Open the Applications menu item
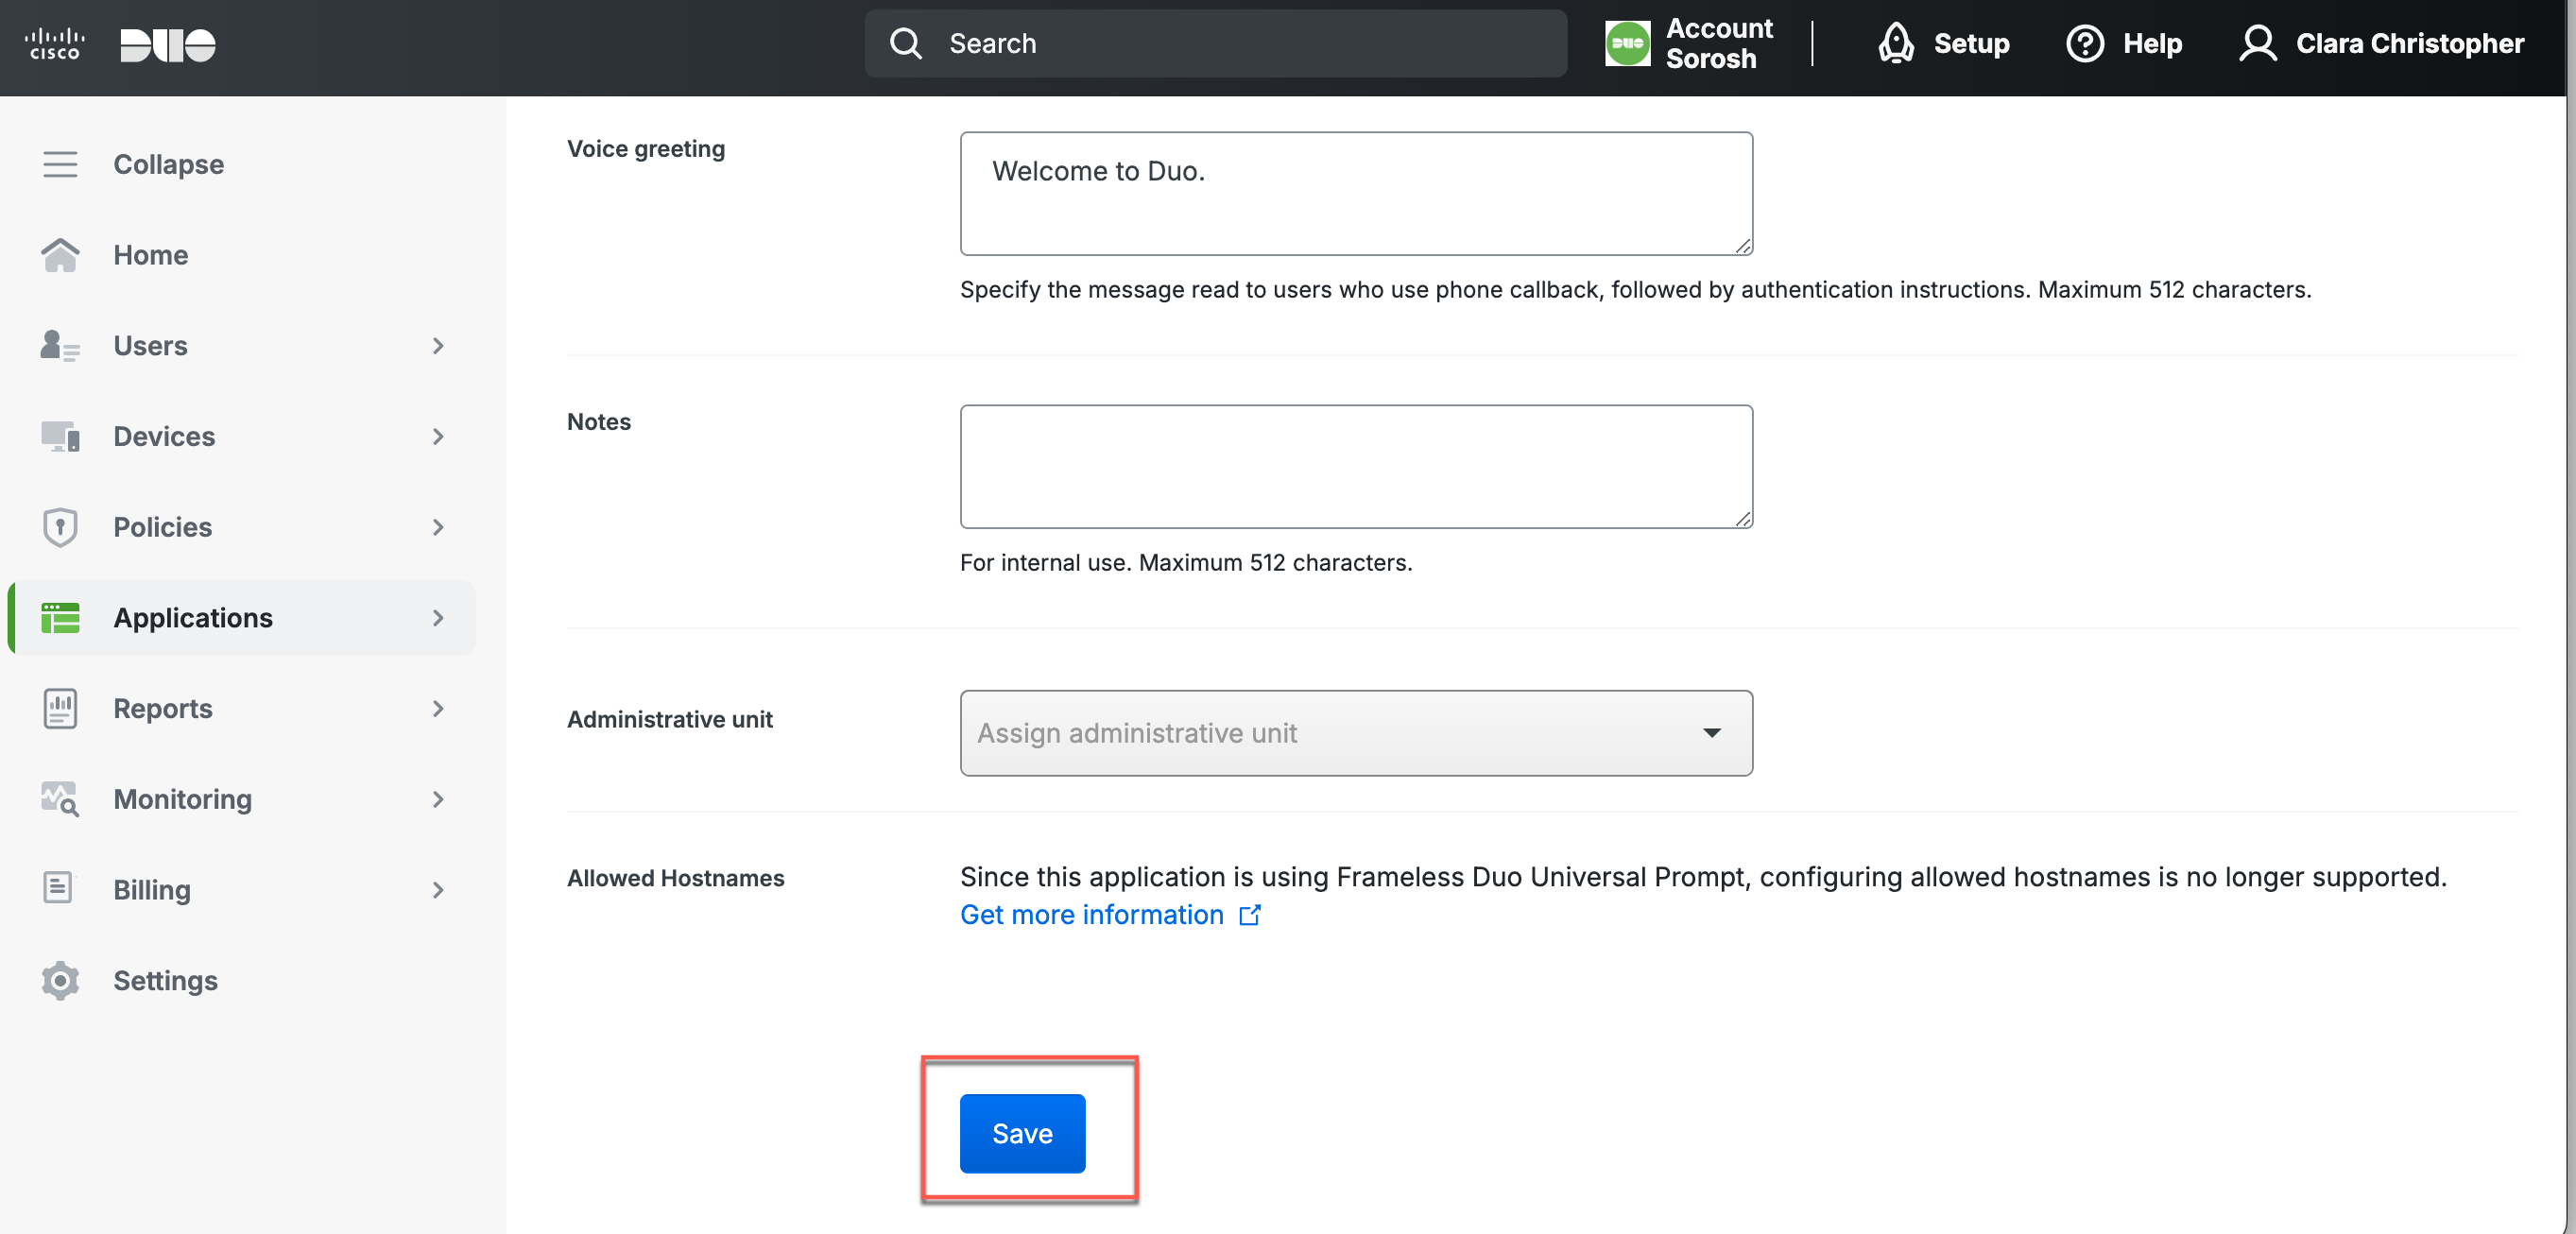Image resolution: width=2576 pixels, height=1234 pixels. pyautogui.click(x=193, y=618)
